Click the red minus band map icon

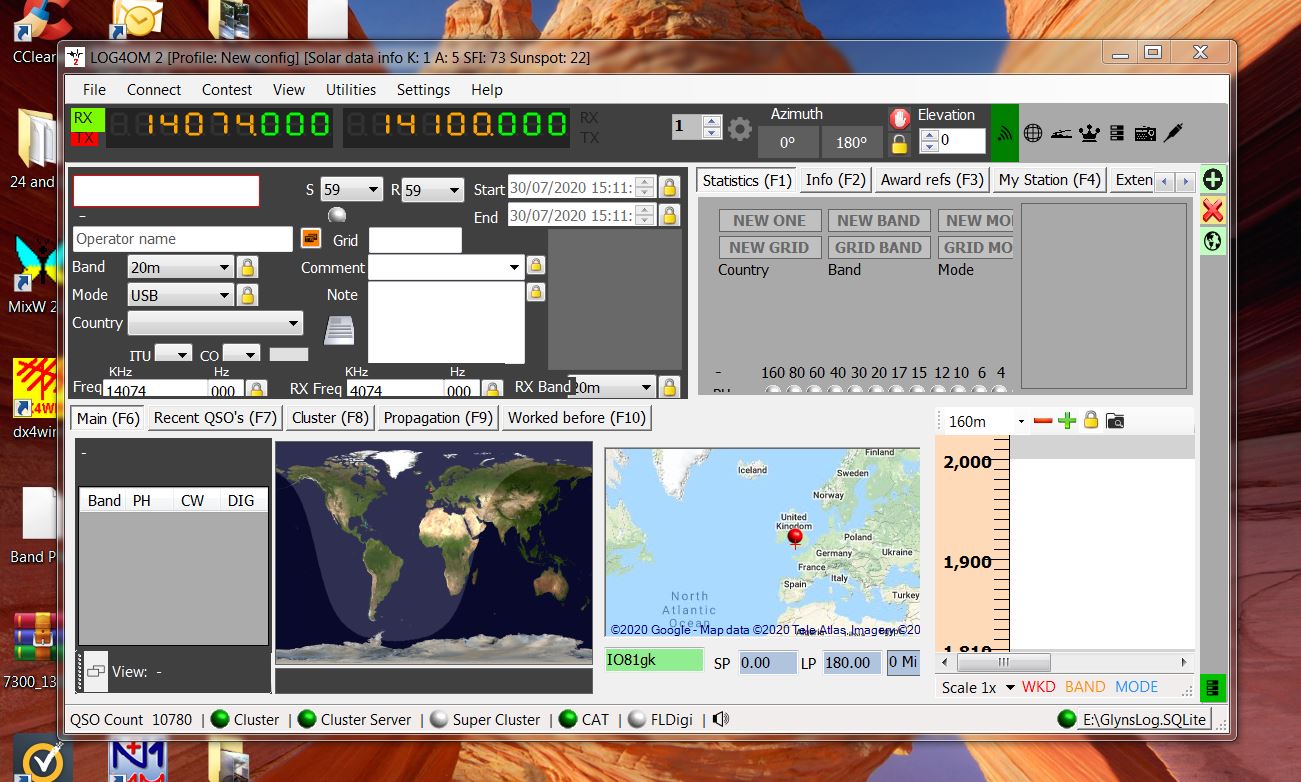point(1043,421)
